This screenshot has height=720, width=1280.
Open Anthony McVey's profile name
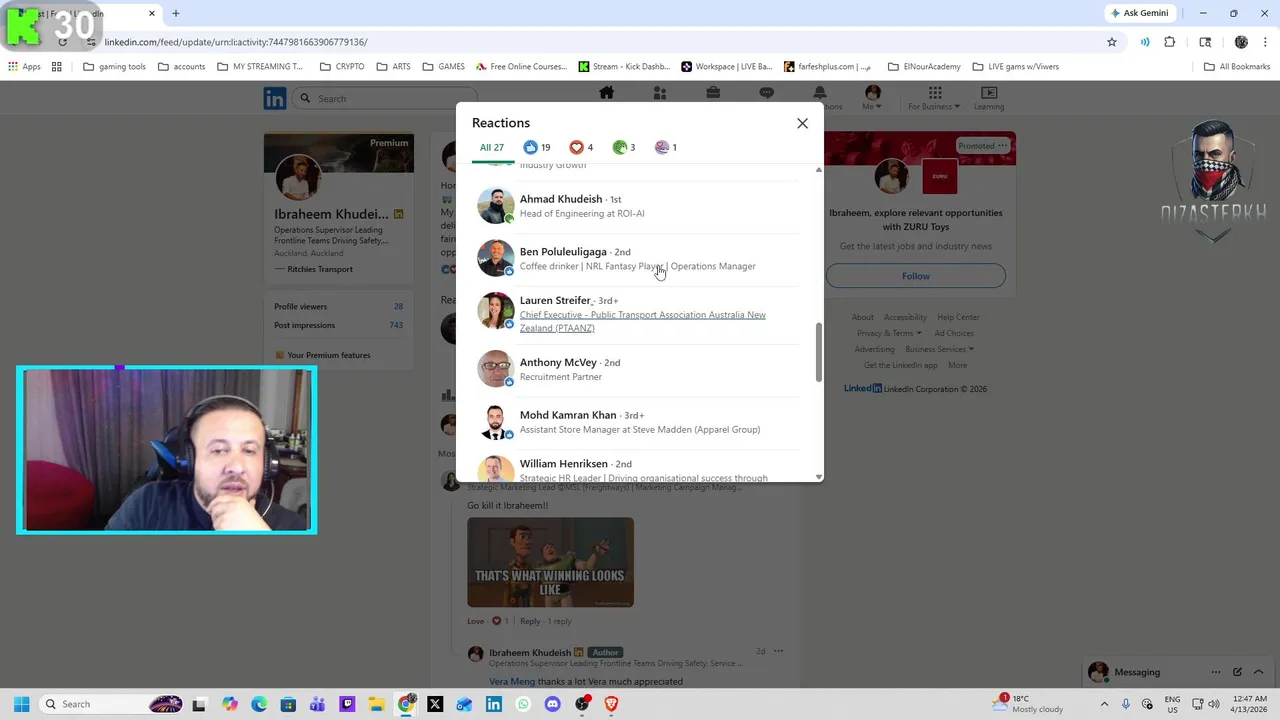(558, 362)
